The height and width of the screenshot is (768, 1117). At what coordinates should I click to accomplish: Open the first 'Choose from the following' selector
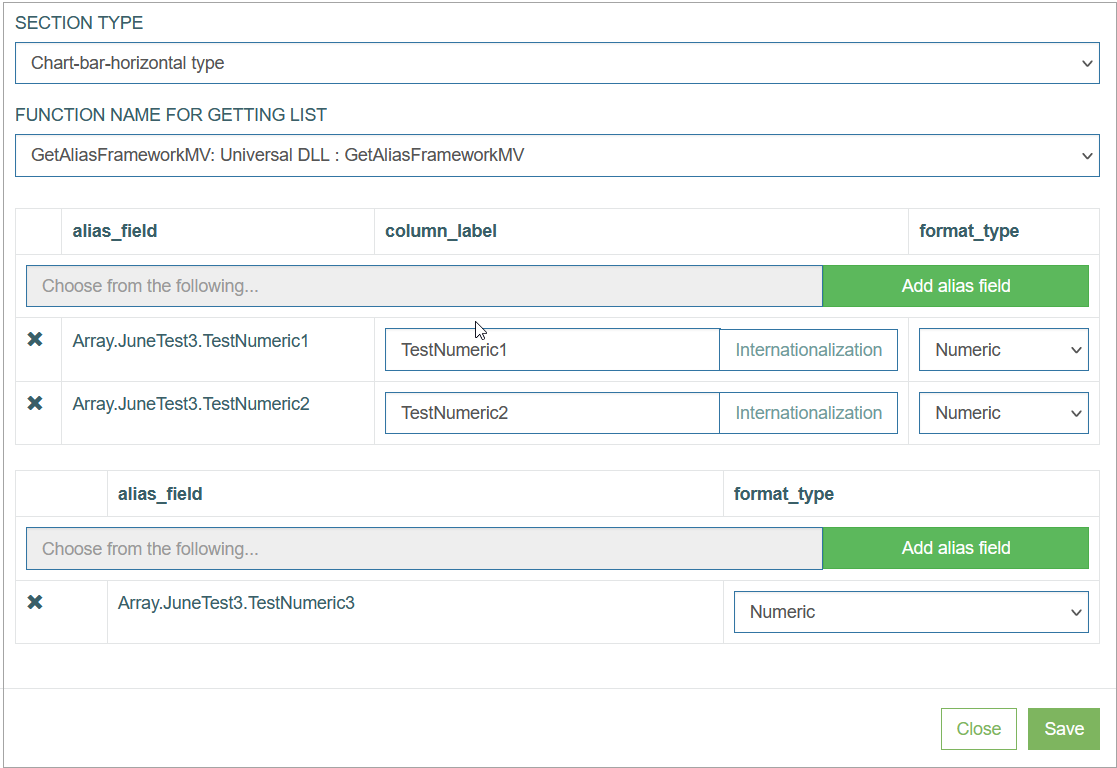(425, 286)
